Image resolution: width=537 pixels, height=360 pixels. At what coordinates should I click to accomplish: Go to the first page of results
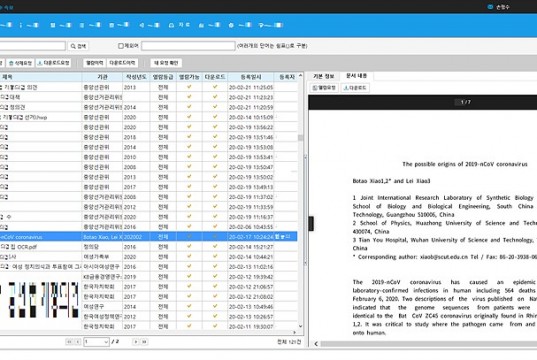coord(69,342)
